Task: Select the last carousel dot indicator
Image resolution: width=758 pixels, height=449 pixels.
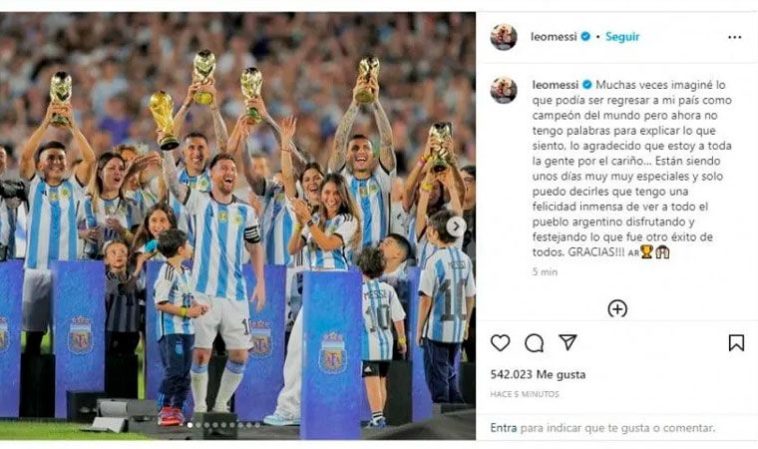Action: point(258,425)
